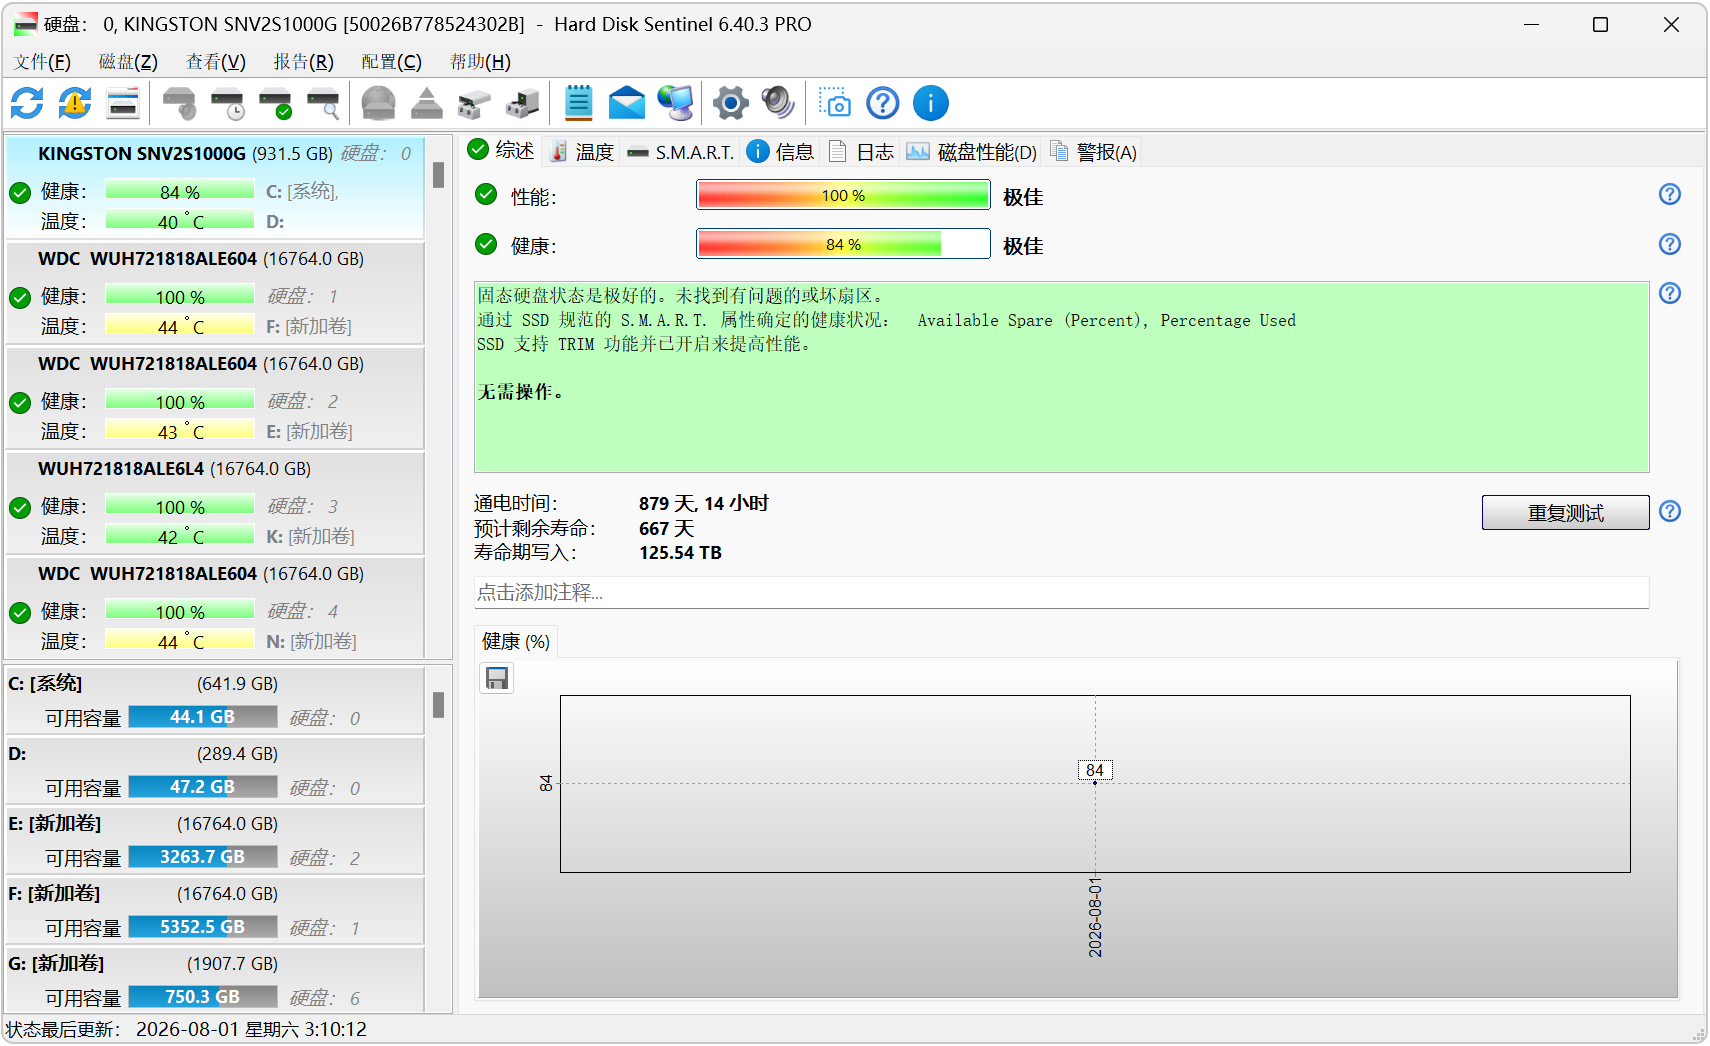
Task: Click the screenshot camera icon
Action: point(834,103)
